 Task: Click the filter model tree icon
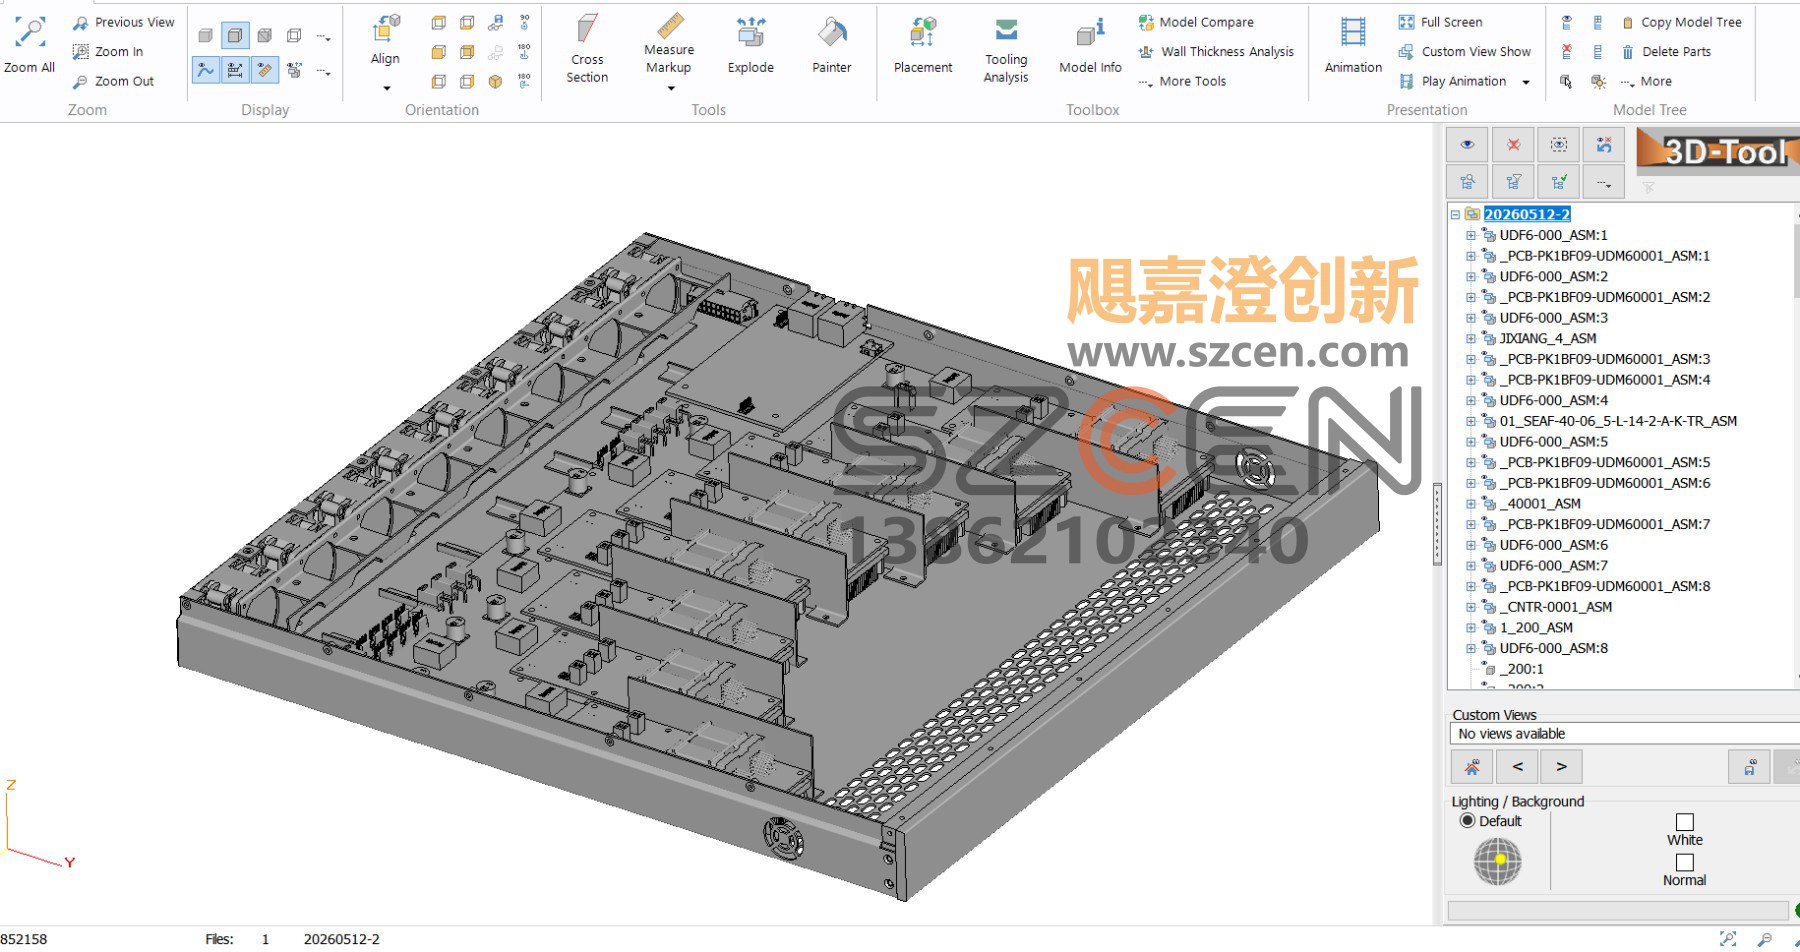pyautogui.click(x=1513, y=182)
